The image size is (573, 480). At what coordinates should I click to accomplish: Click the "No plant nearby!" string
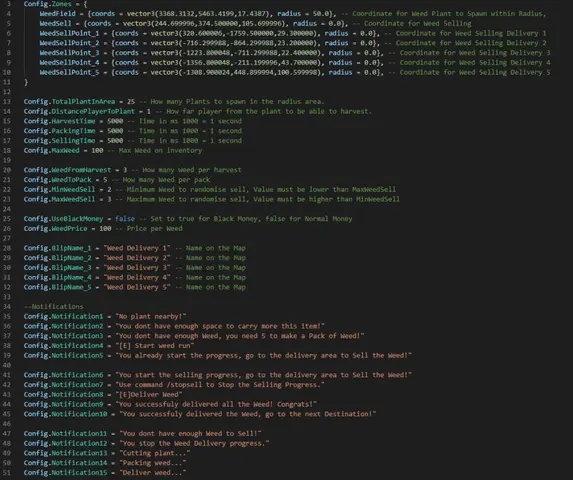pos(151,316)
